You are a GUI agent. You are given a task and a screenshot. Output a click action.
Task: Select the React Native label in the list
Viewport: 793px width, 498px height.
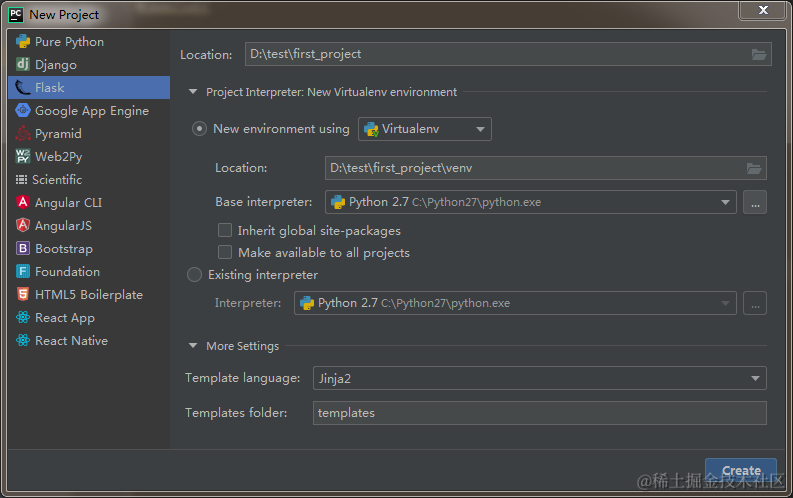(x=71, y=341)
